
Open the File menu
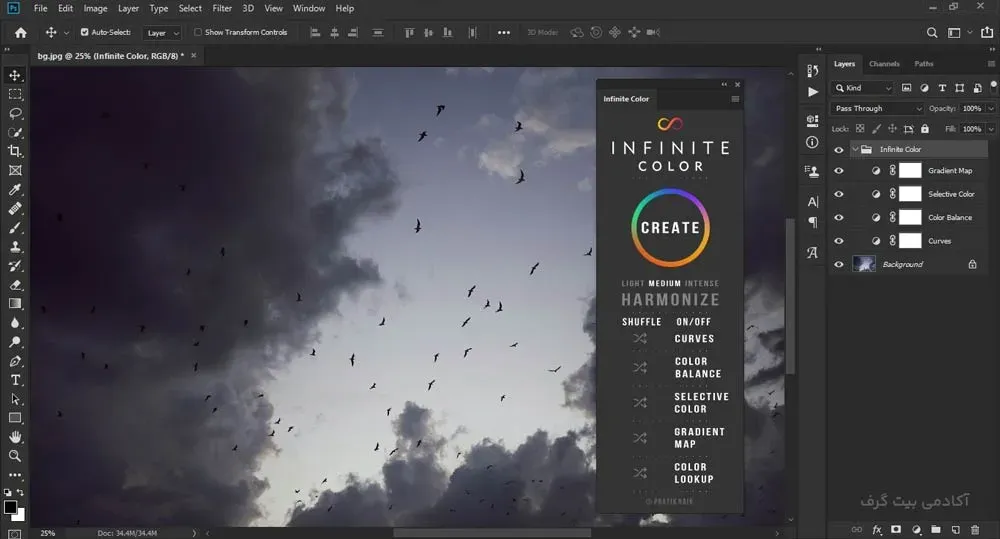(40, 8)
